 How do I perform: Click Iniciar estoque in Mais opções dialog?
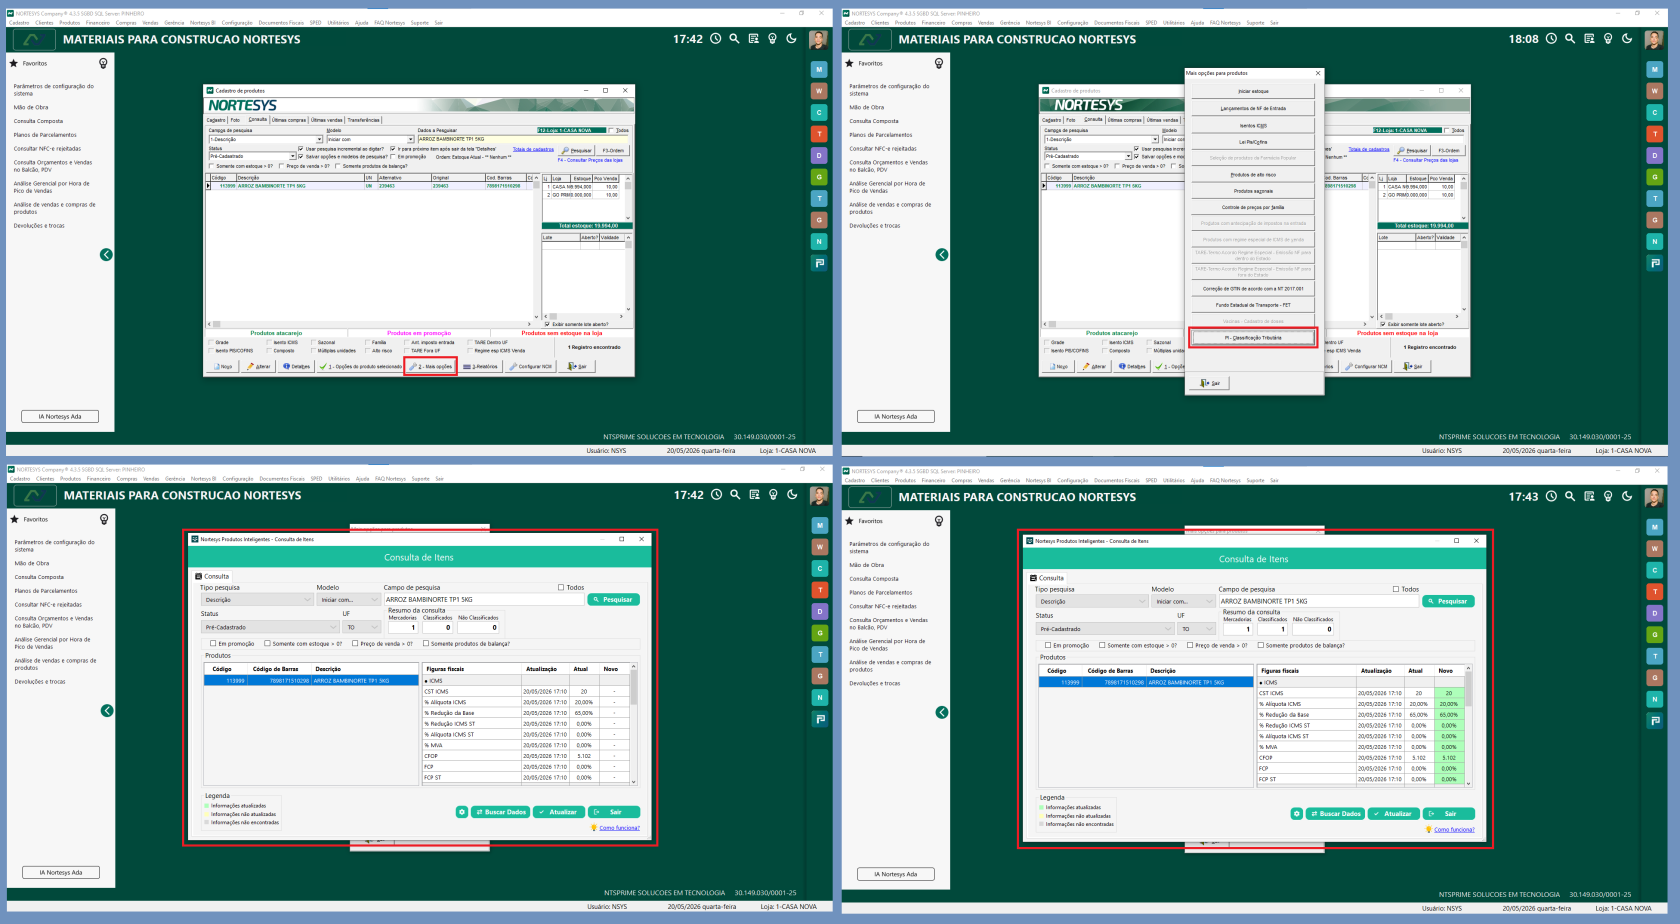pyautogui.click(x=1253, y=91)
